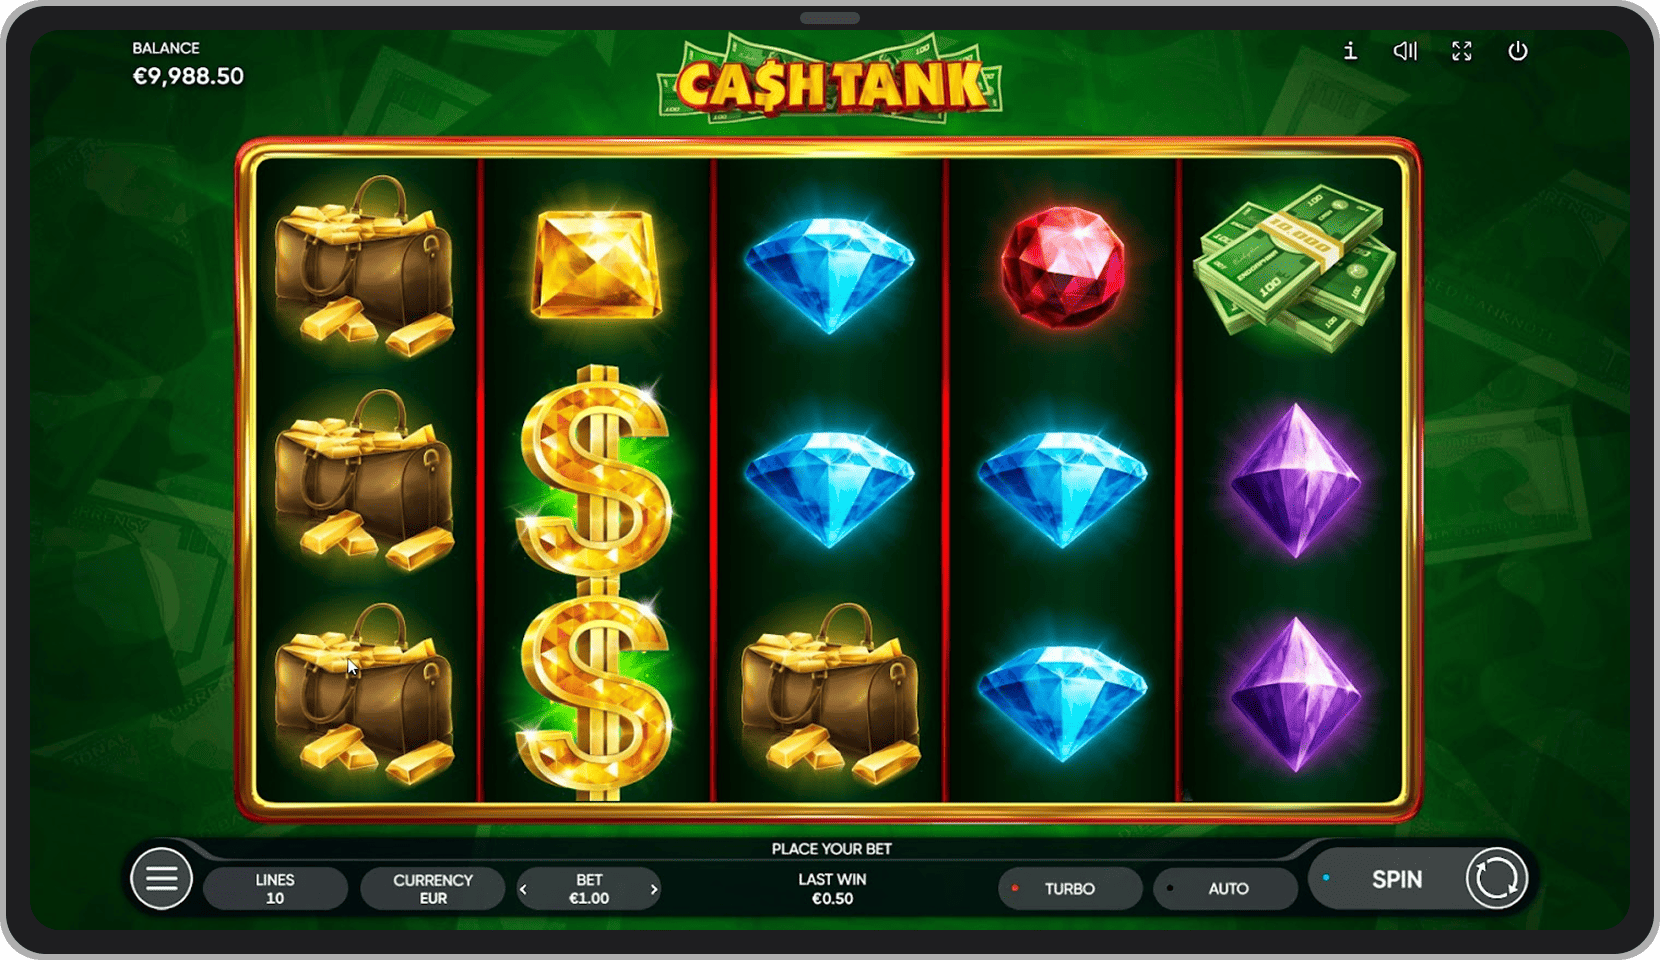Open the Lines 10 selector

click(x=275, y=888)
